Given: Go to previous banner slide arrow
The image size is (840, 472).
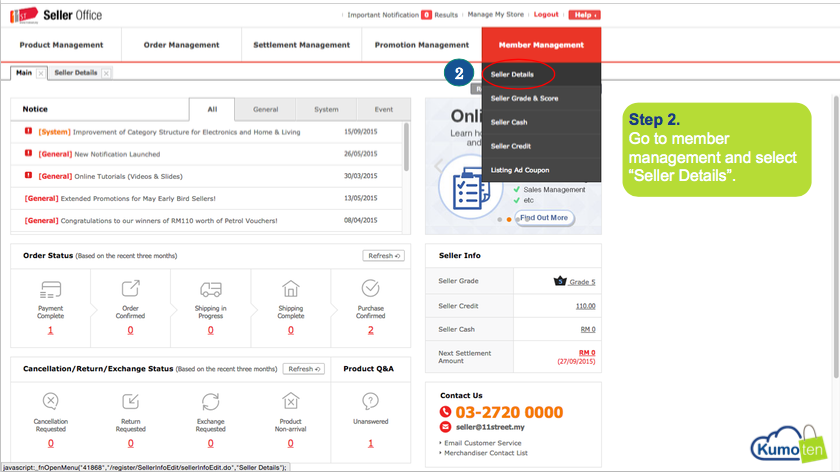Looking at the screenshot, I should [438, 166].
